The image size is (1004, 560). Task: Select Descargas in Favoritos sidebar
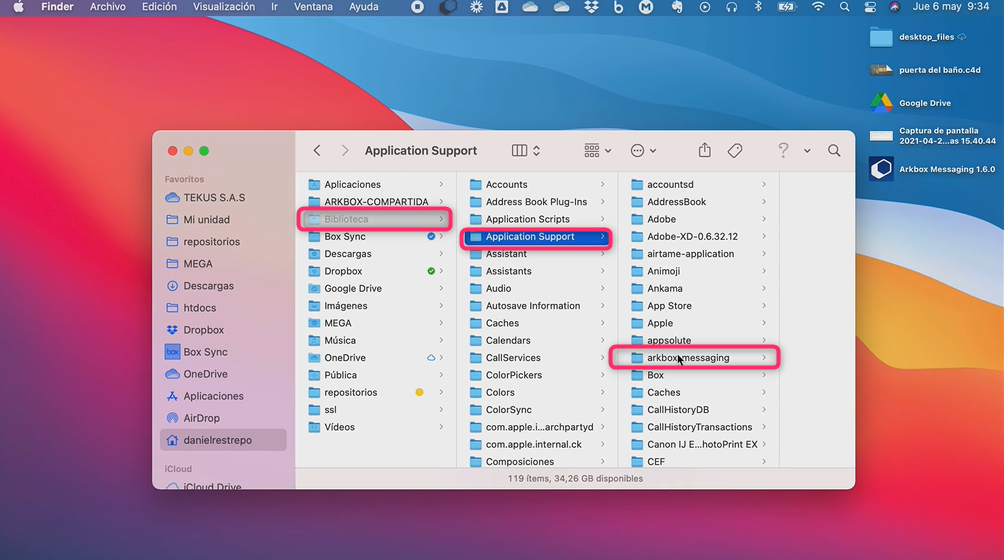point(208,286)
